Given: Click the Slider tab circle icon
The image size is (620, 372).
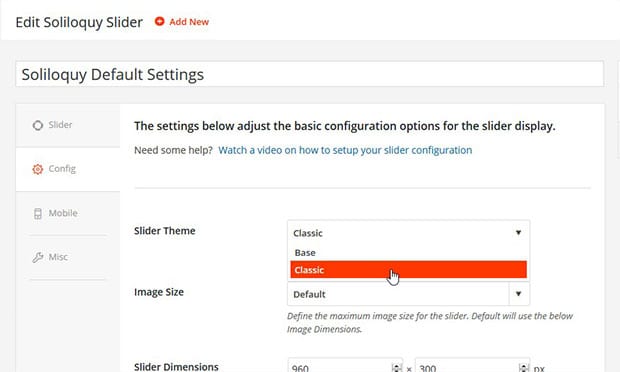Looking at the screenshot, I should tap(38, 125).
